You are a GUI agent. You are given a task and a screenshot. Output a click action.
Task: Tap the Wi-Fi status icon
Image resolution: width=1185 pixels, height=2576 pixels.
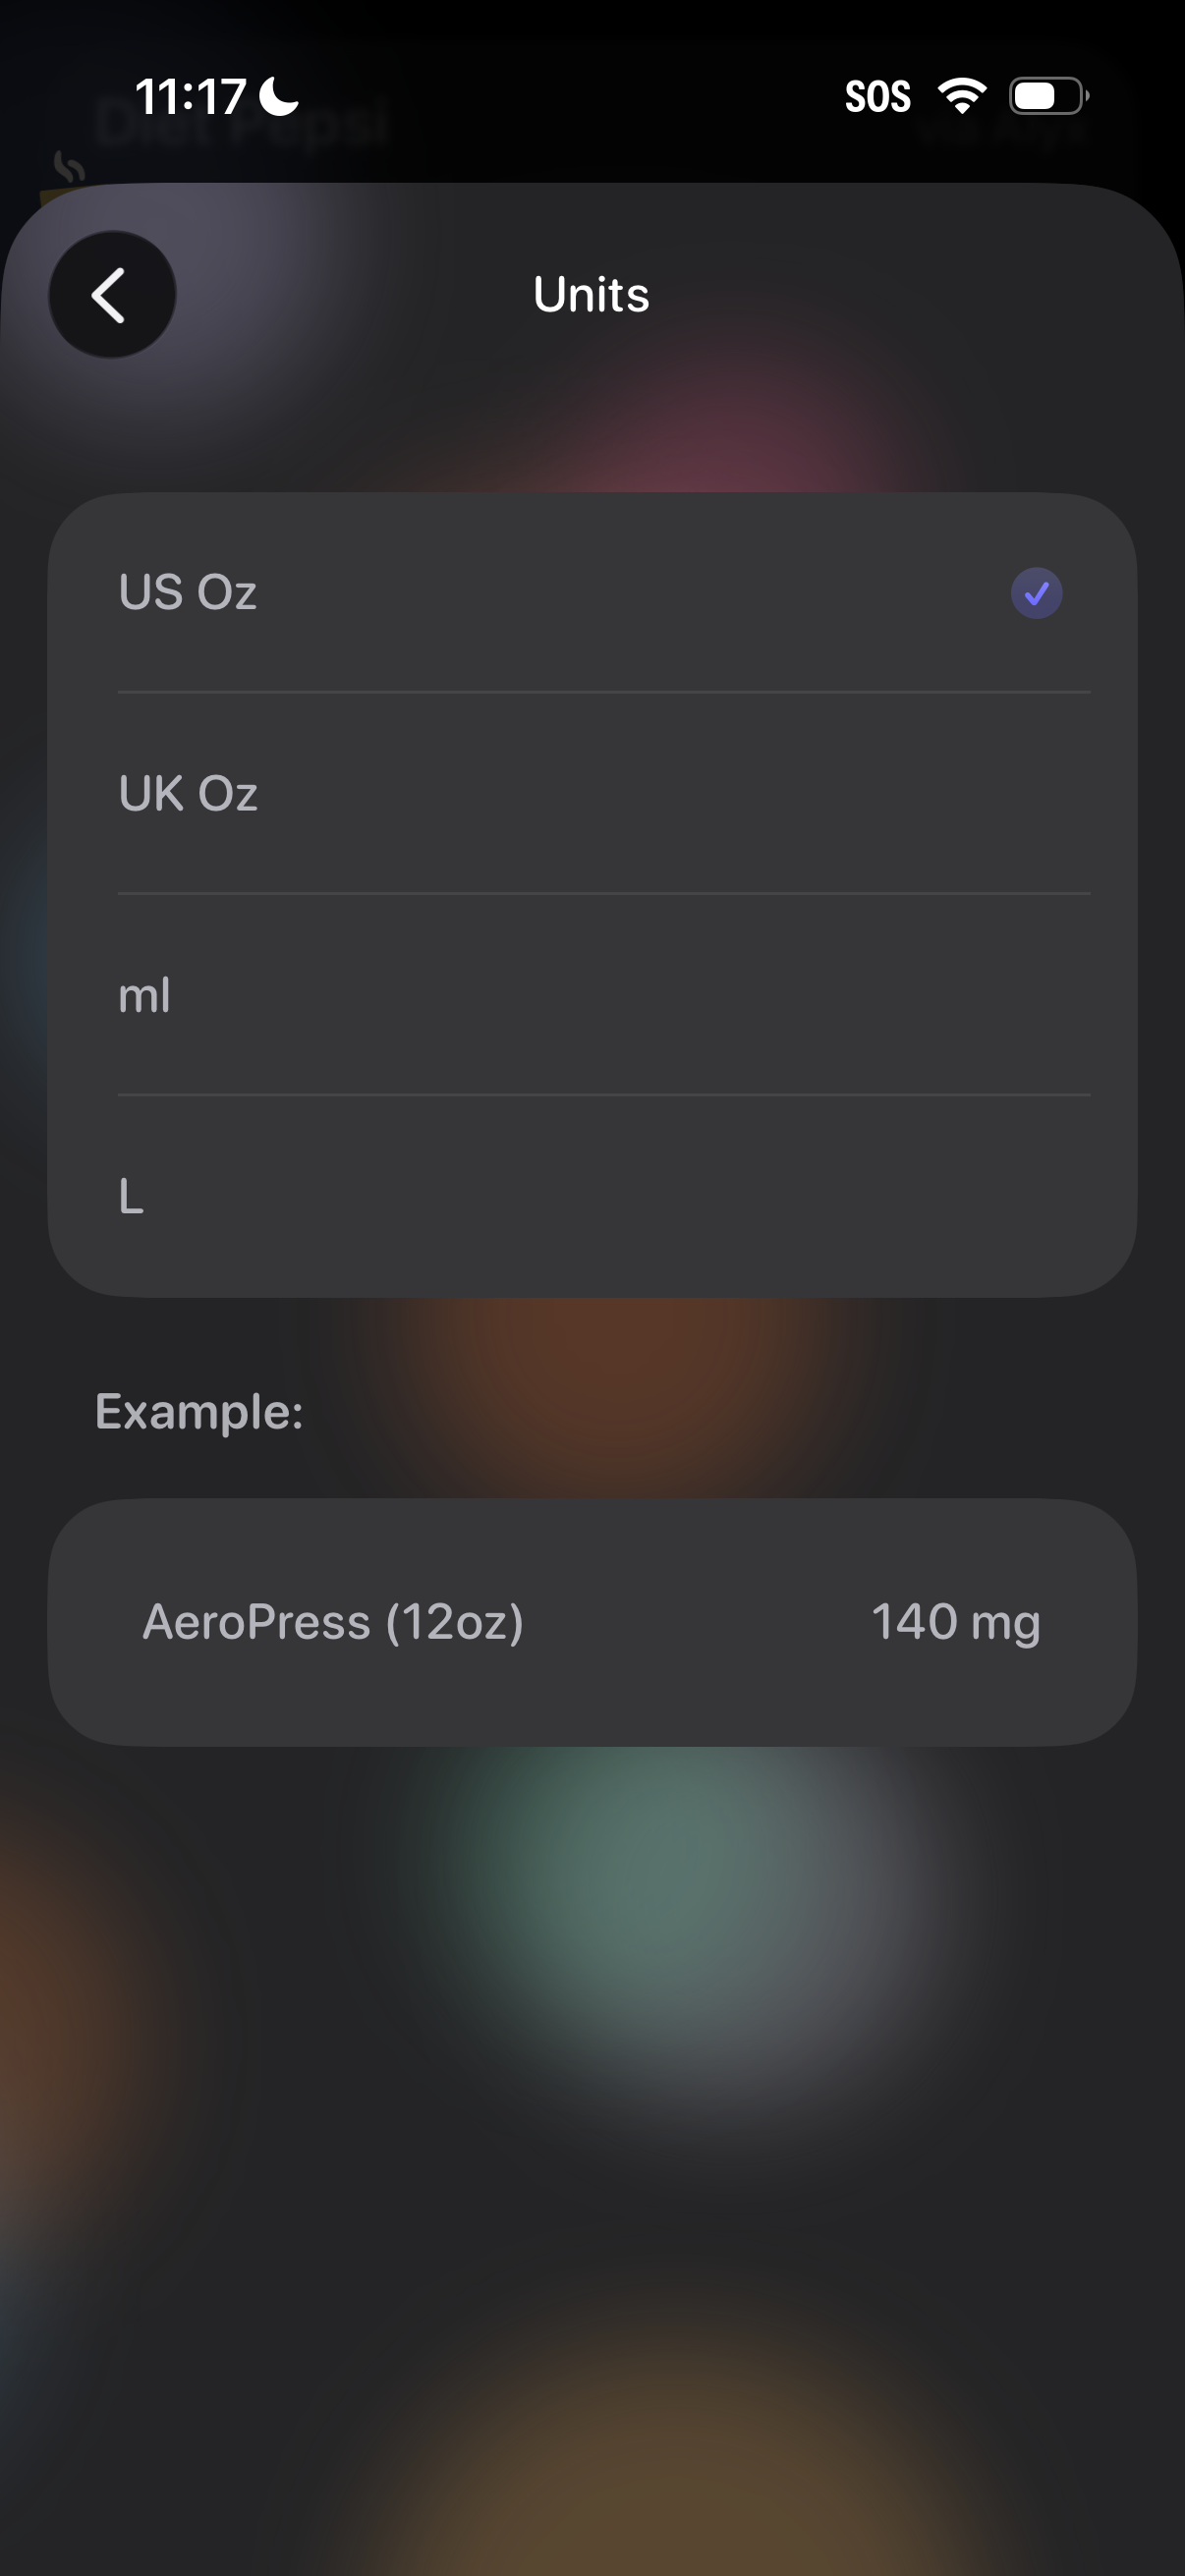coord(961,96)
